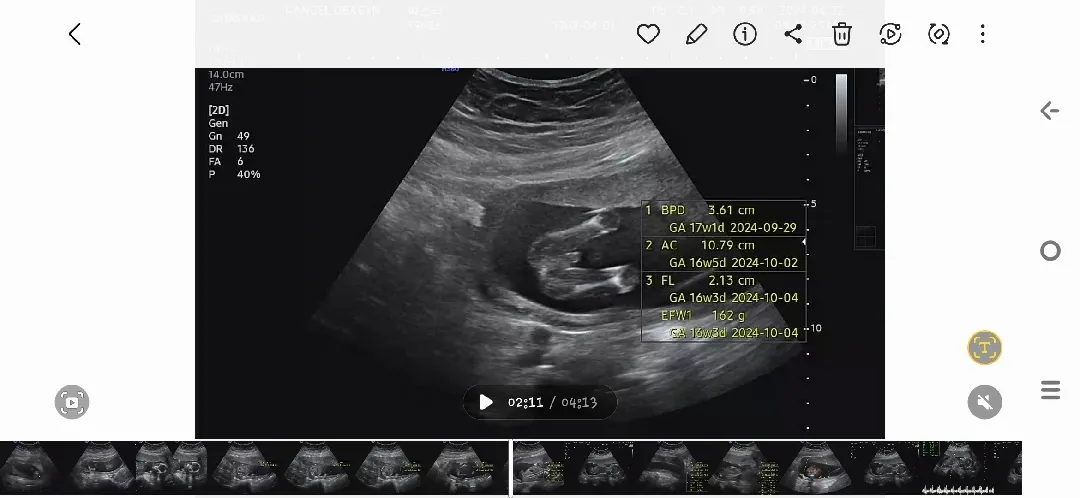This screenshot has width=1080, height=498.
Task: Mark the video as favorite with the heart
Action: (648, 34)
